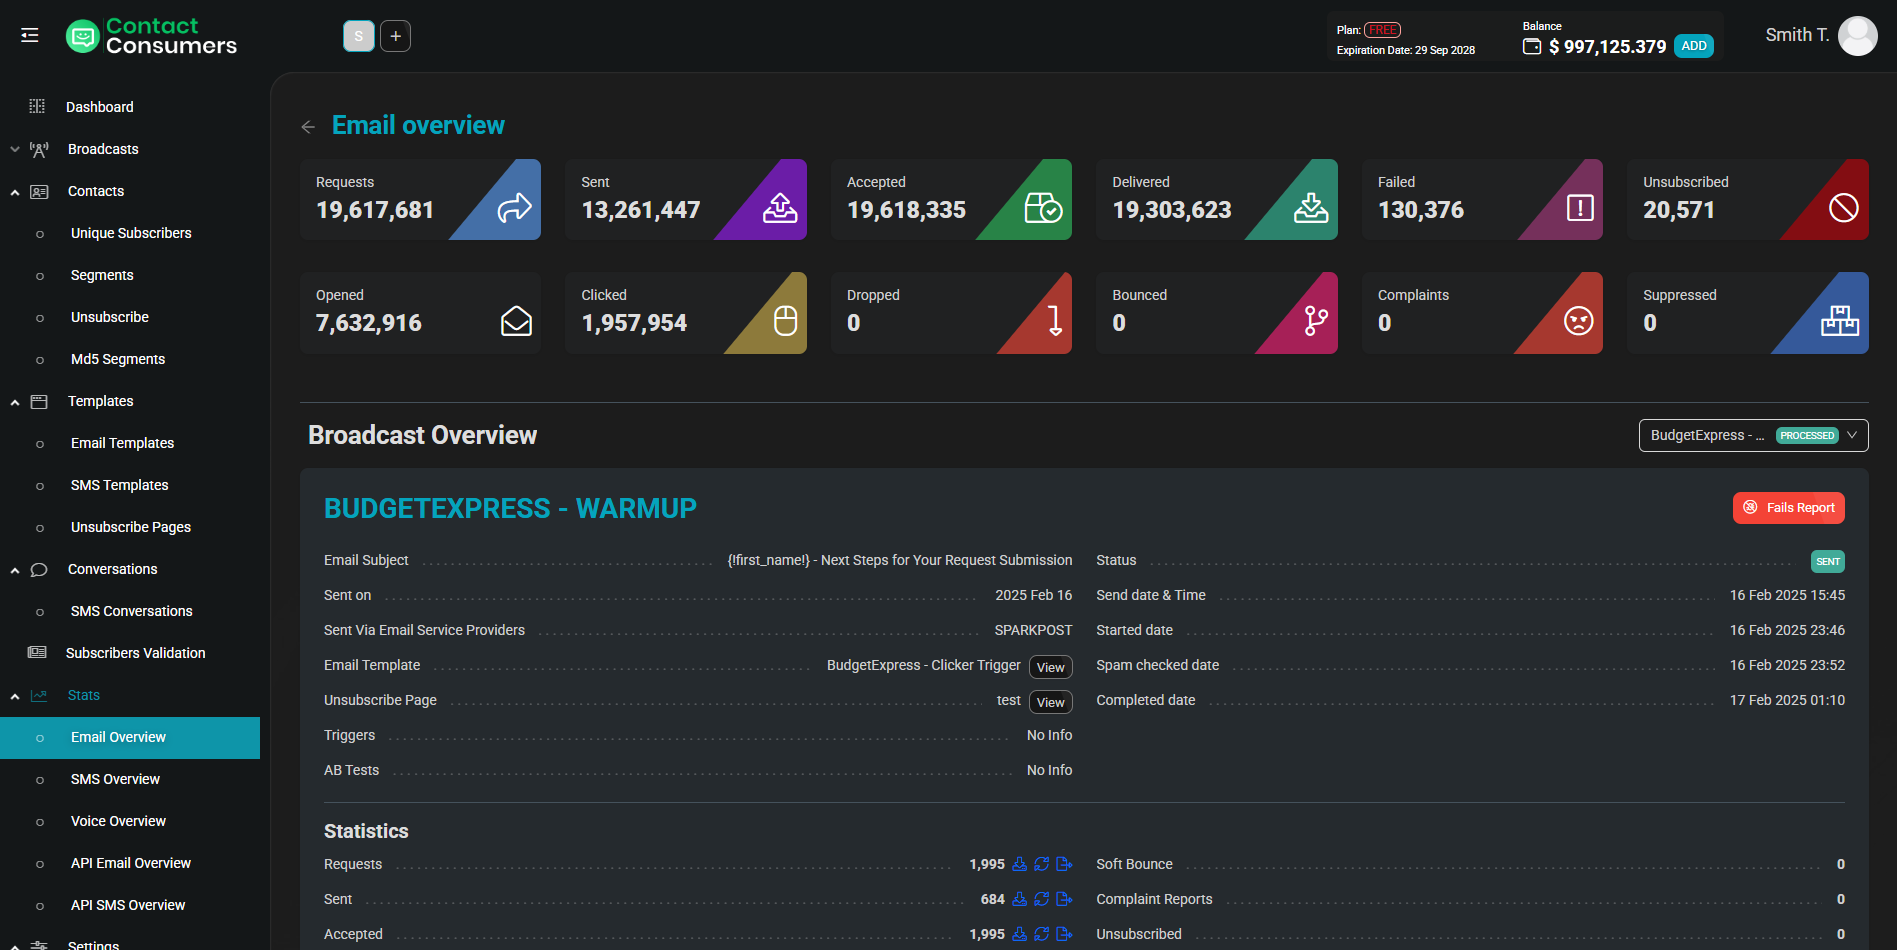1897x950 pixels.
Task: Click the Opened 7,632,916 card
Action: (420, 312)
